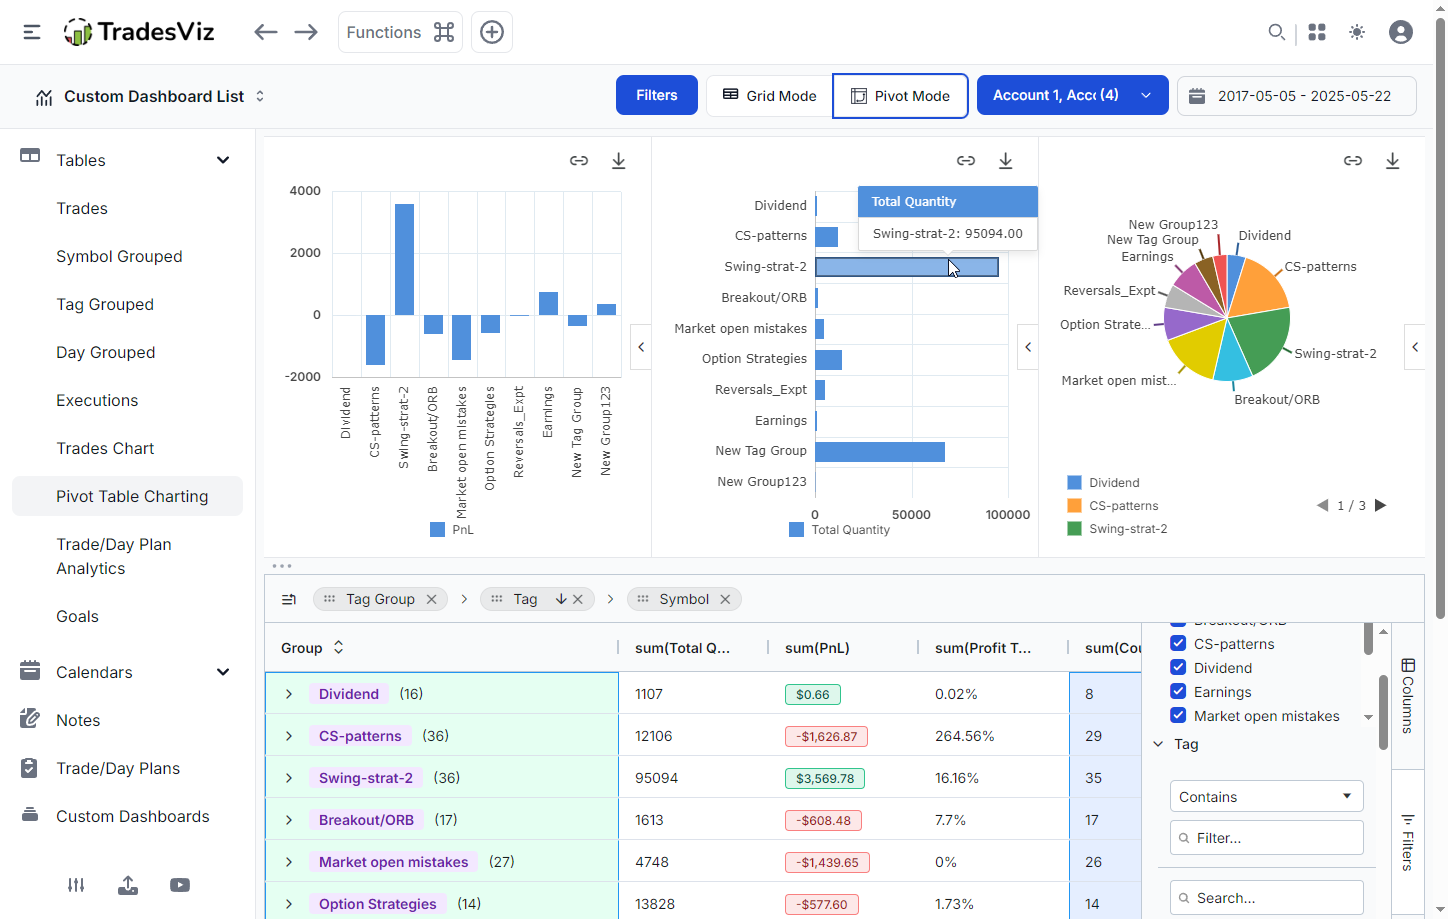Open the apps grid icon
This screenshot has width=1448, height=919.
(x=1317, y=32)
